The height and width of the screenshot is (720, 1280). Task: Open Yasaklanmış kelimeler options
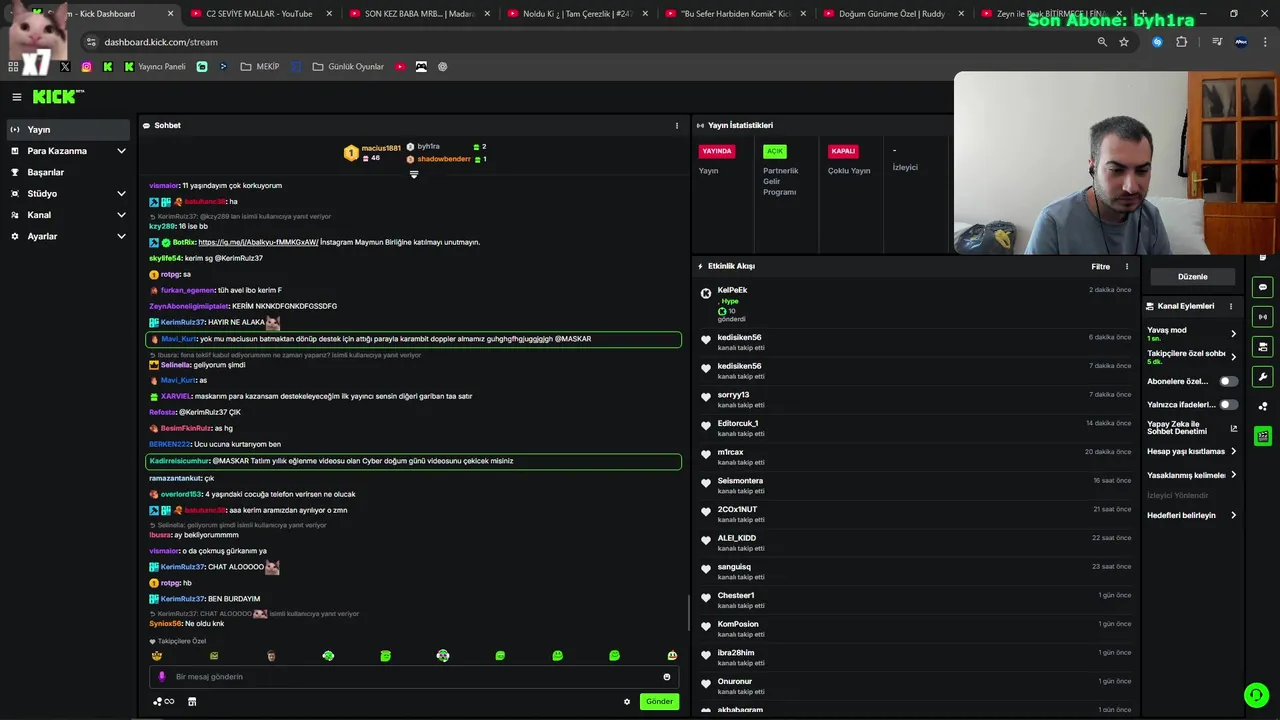(1192, 475)
